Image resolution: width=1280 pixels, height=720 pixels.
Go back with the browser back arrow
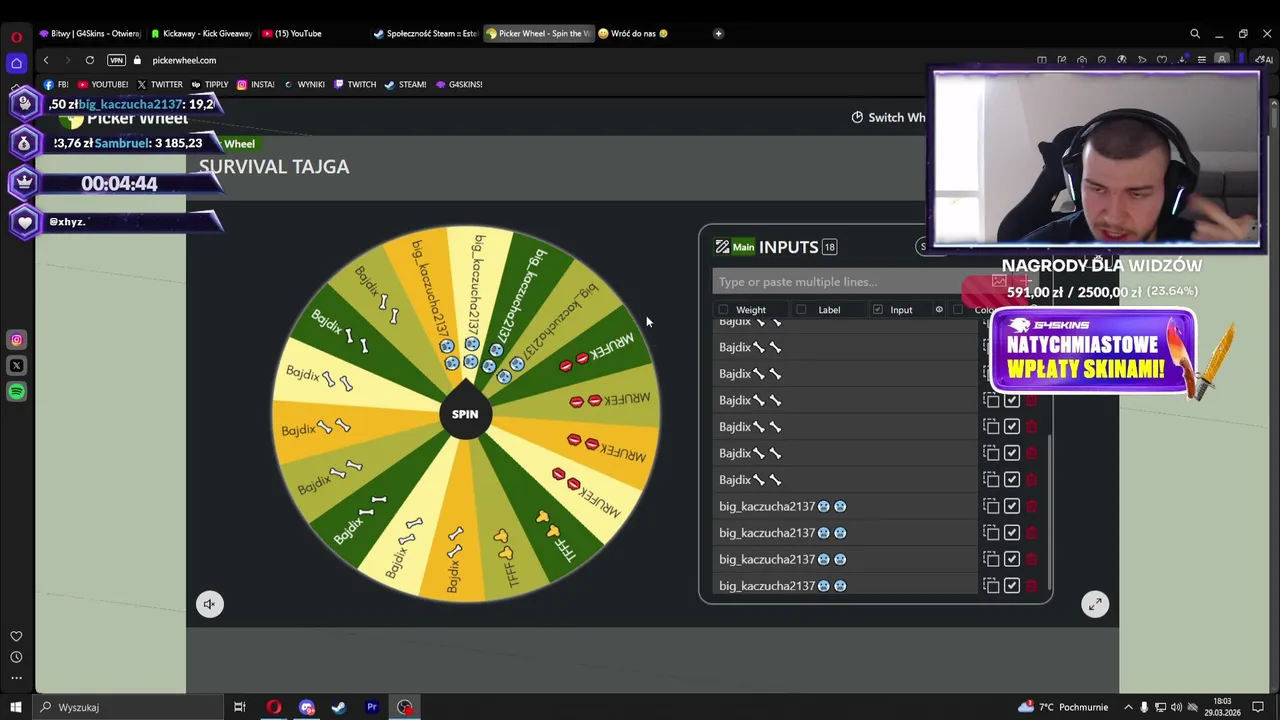[46, 60]
